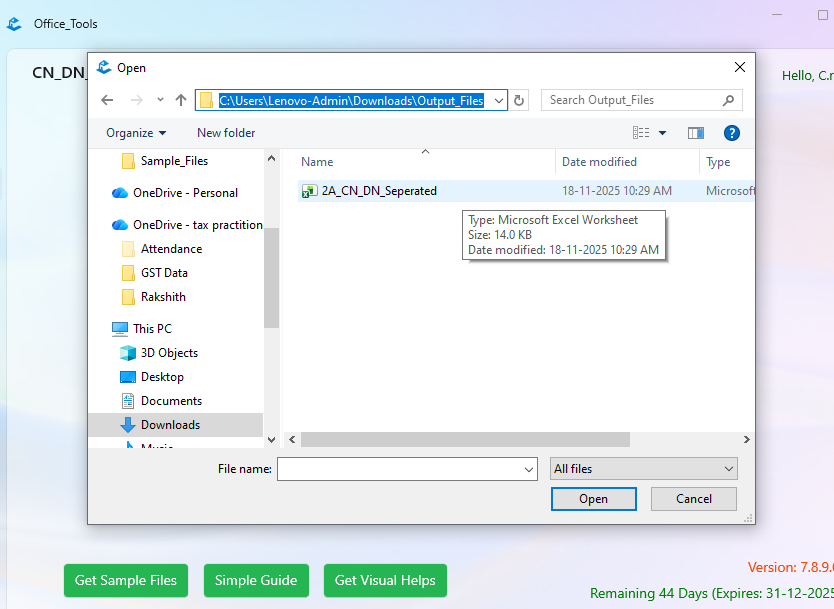Toggle the preview pane icon
This screenshot has width=834, height=609.
coord(696,133)
